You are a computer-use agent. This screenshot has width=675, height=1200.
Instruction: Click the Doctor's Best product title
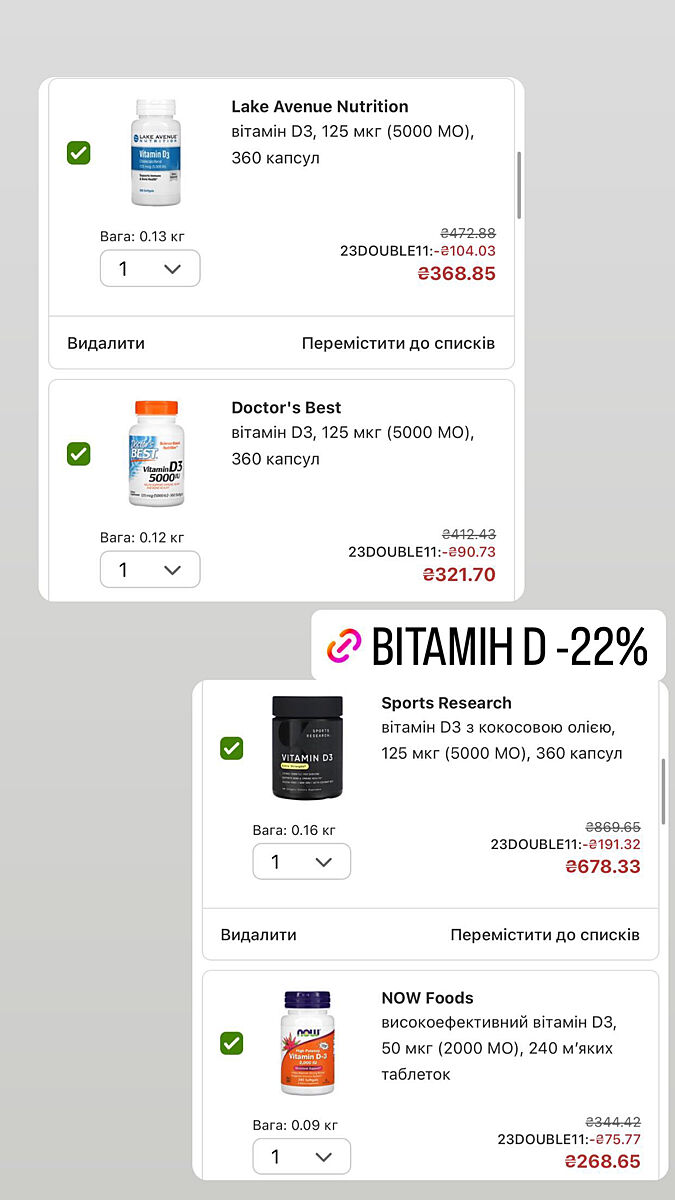pos(286,407)
